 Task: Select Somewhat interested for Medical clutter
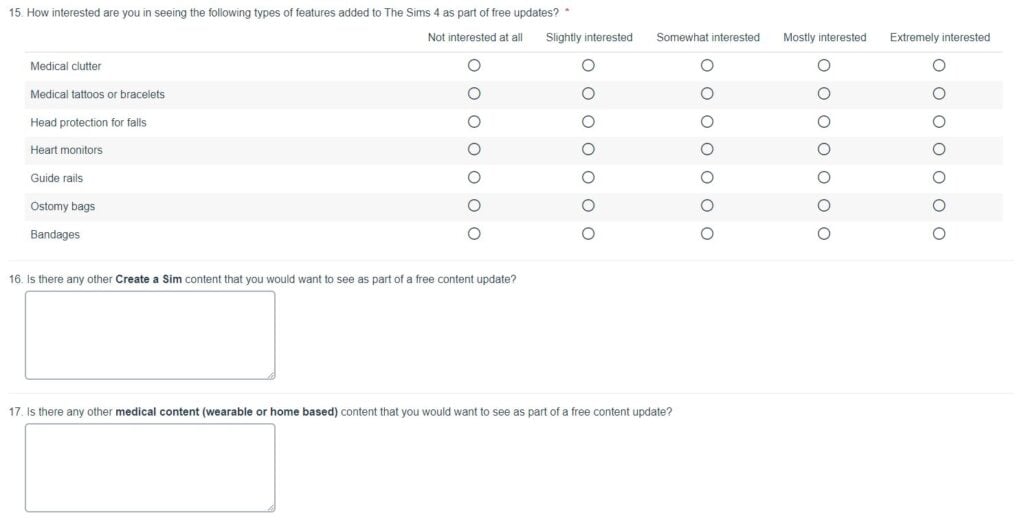click(x=707, y=65)
